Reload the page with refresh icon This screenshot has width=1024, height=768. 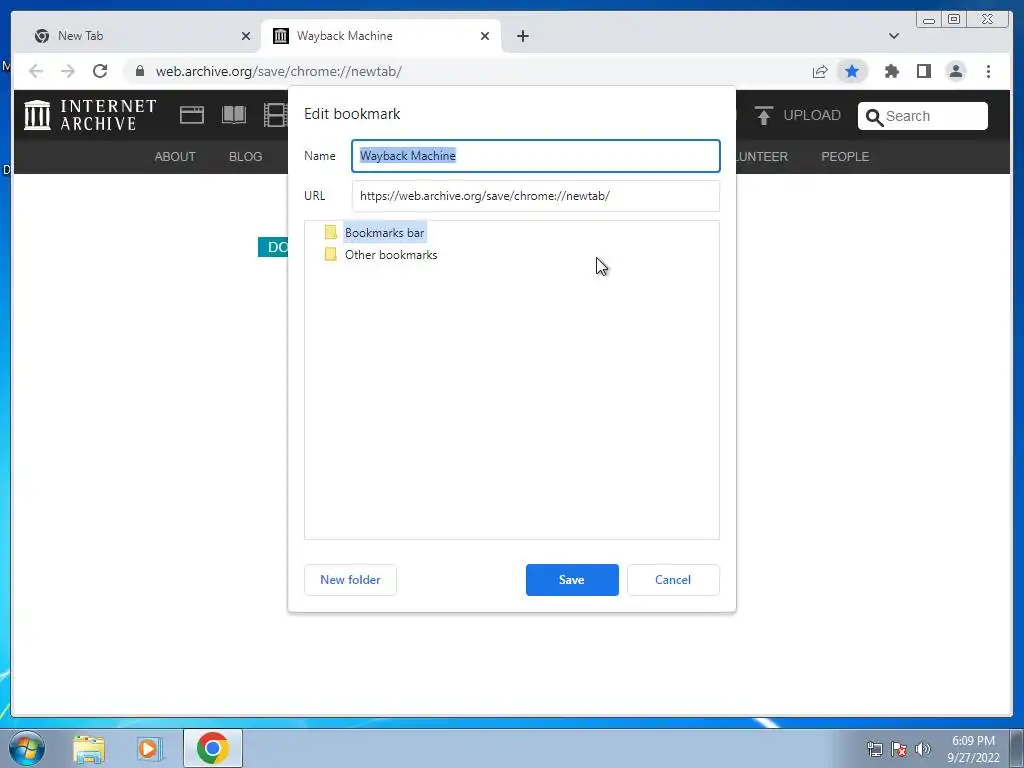tap(100, 71)
